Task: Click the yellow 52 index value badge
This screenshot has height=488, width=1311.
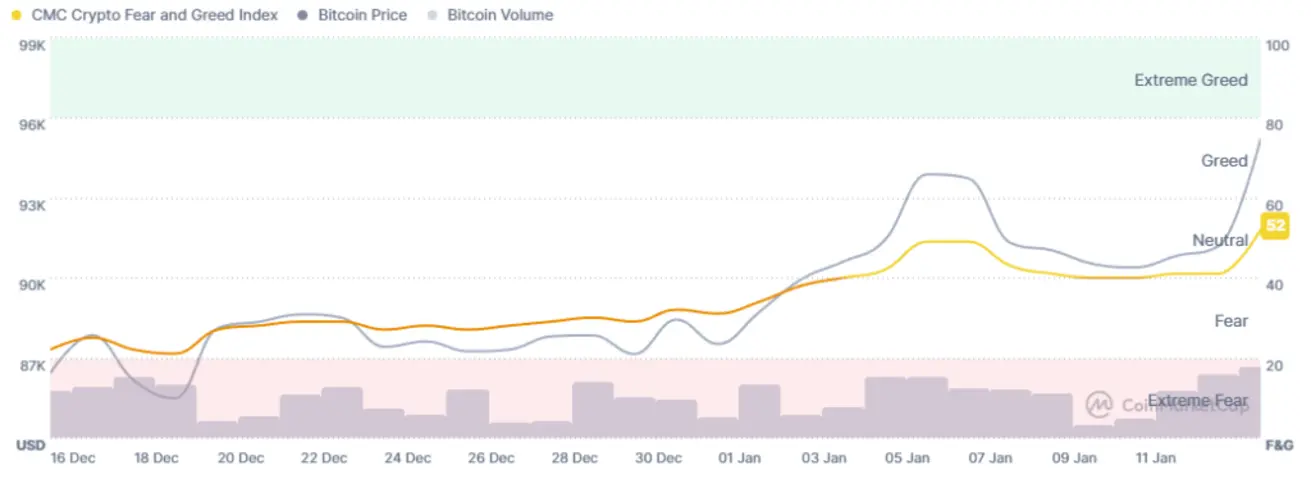Action: point(1275,226)
